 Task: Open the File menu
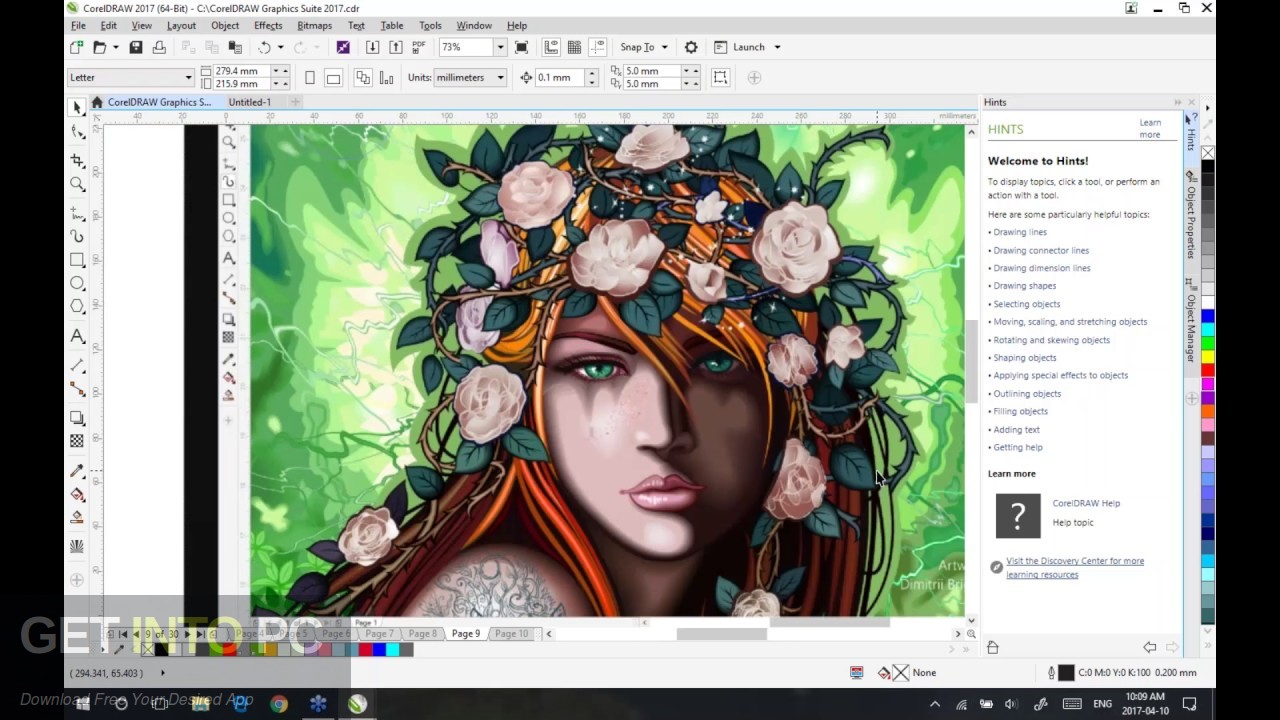coord(78,25)
